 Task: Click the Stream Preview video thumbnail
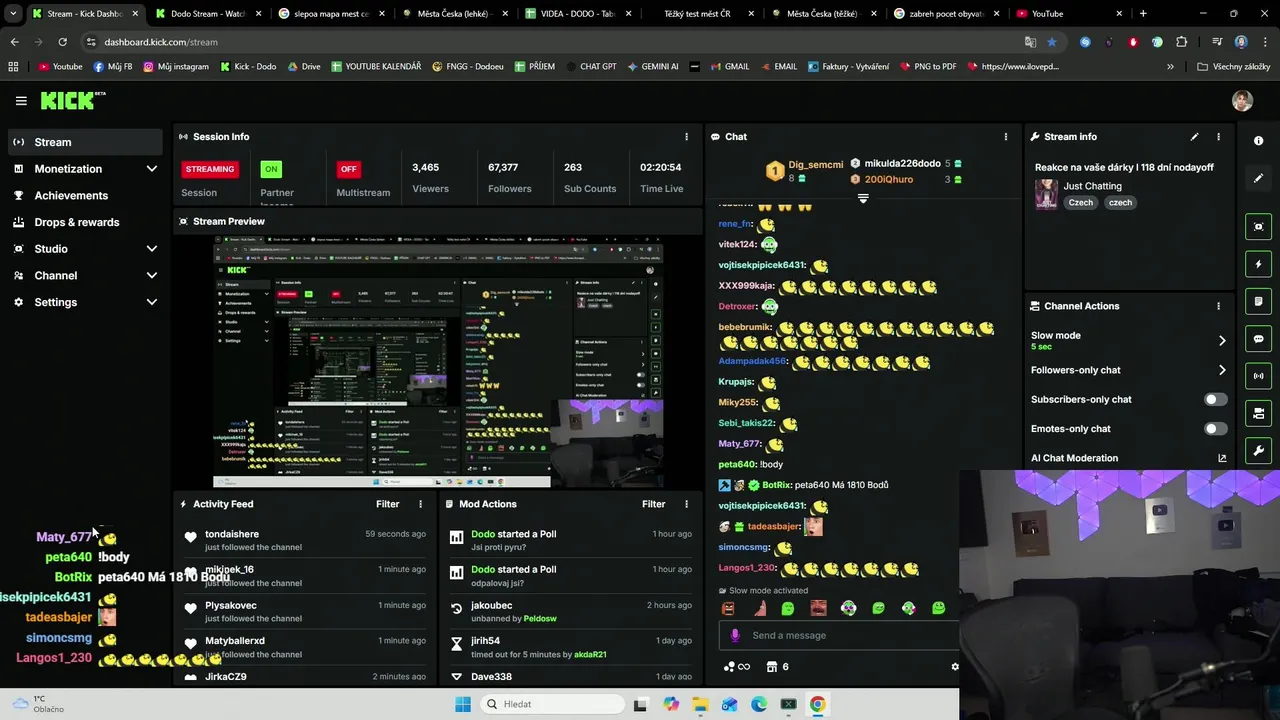(x=438, y=362)
